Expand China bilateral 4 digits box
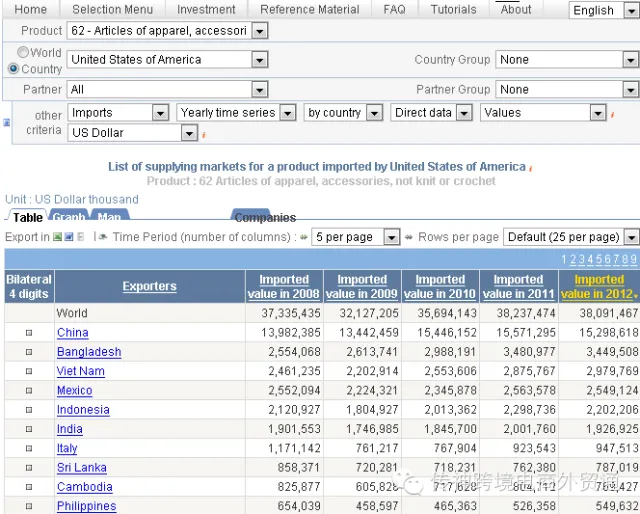 pyautogui.click(x=29, y=333)
